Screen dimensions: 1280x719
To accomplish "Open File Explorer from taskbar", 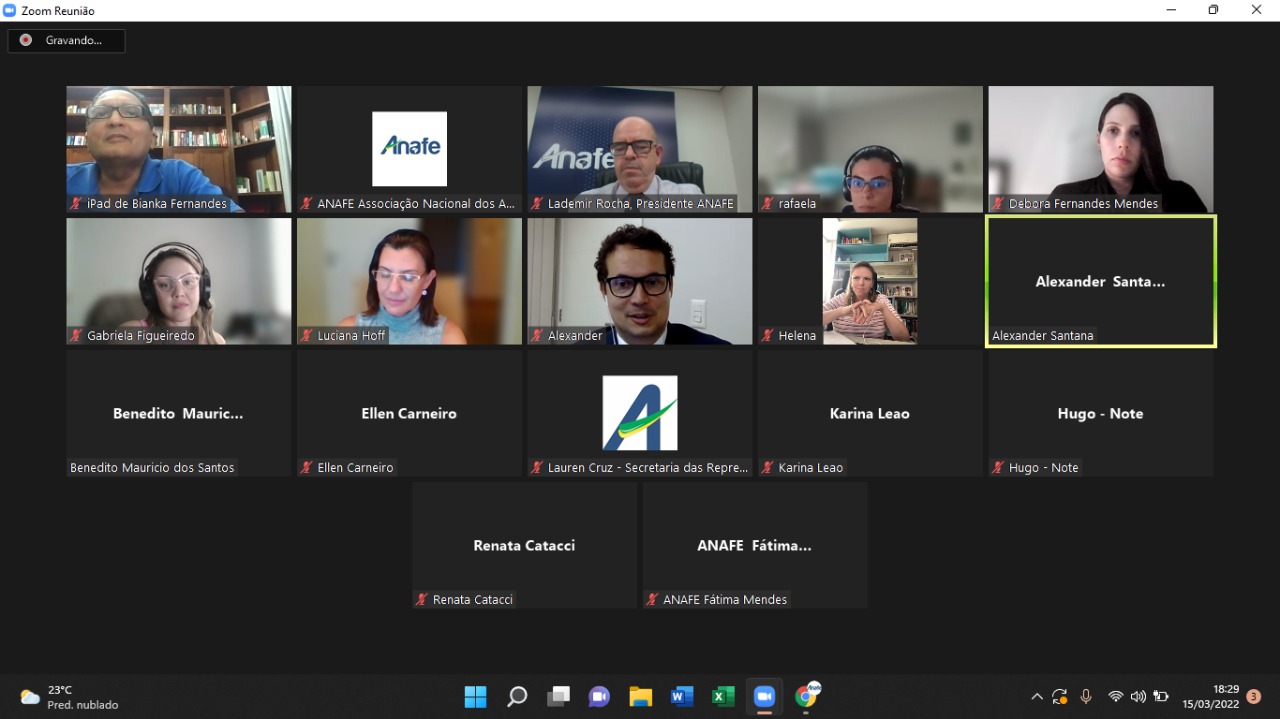I will (640, 697).
